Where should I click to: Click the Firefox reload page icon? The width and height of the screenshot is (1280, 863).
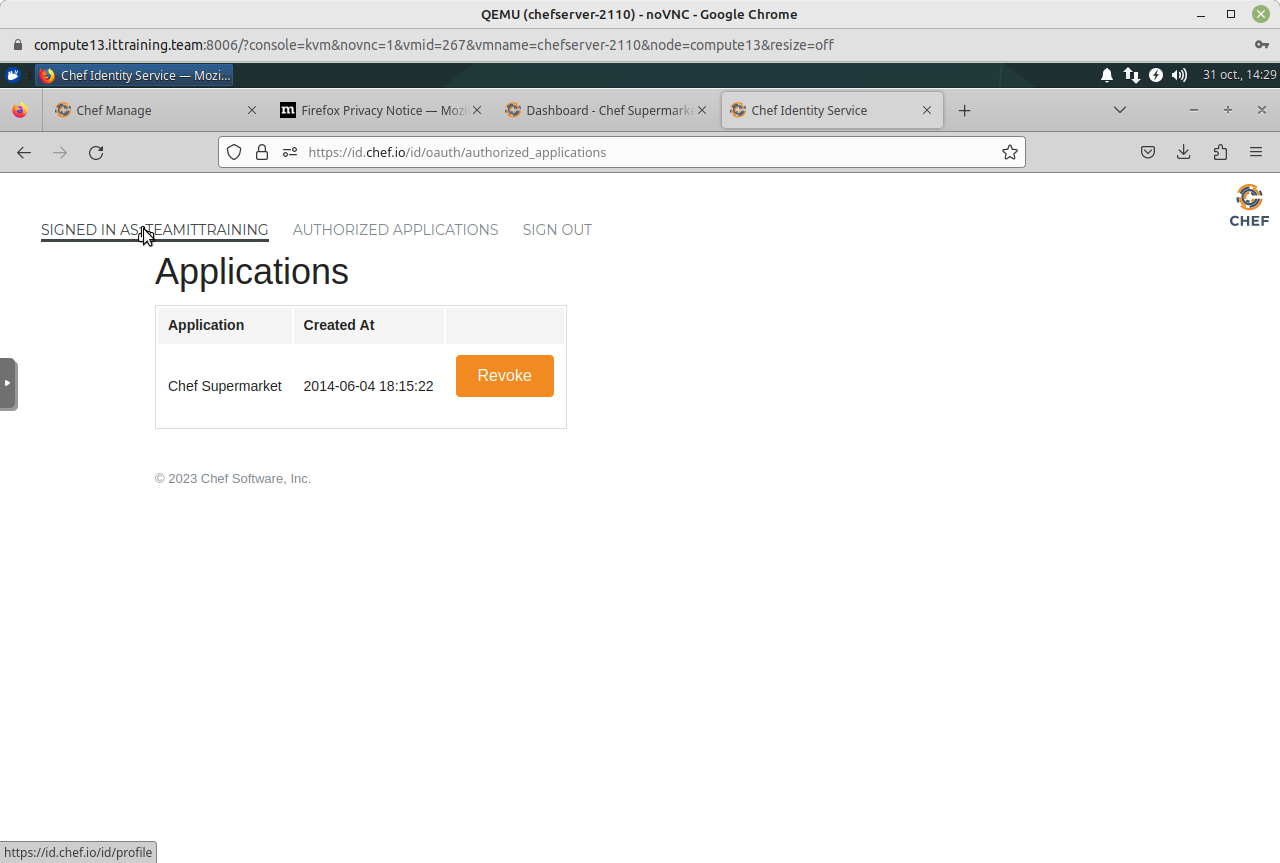click(x=96, y=152)
